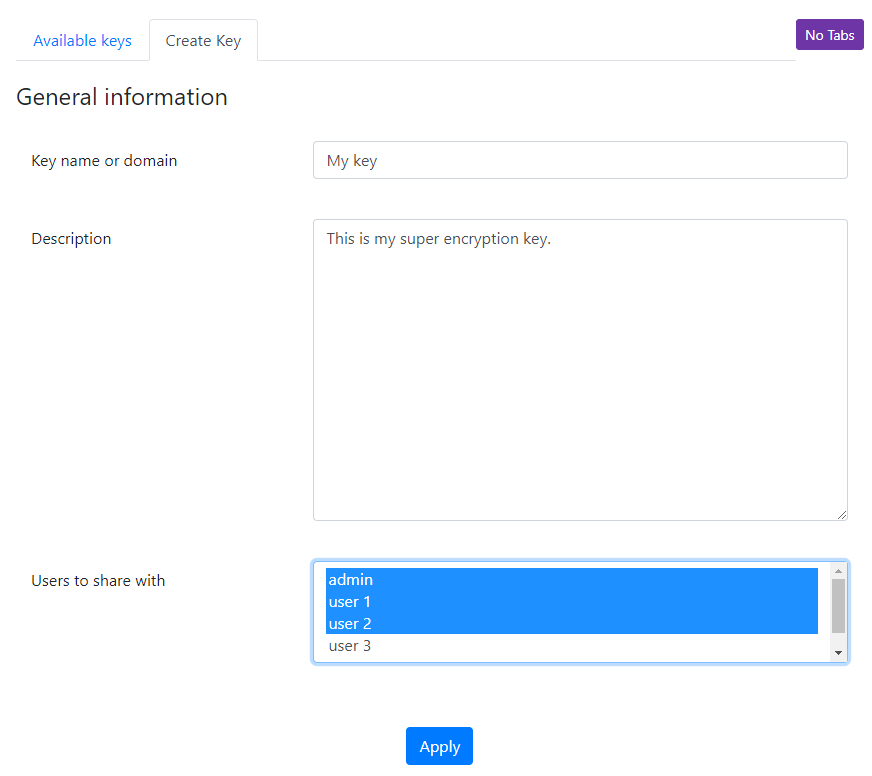Click inside the Description text area
This screenshot has height=776, width=872.
pos(580,370)
